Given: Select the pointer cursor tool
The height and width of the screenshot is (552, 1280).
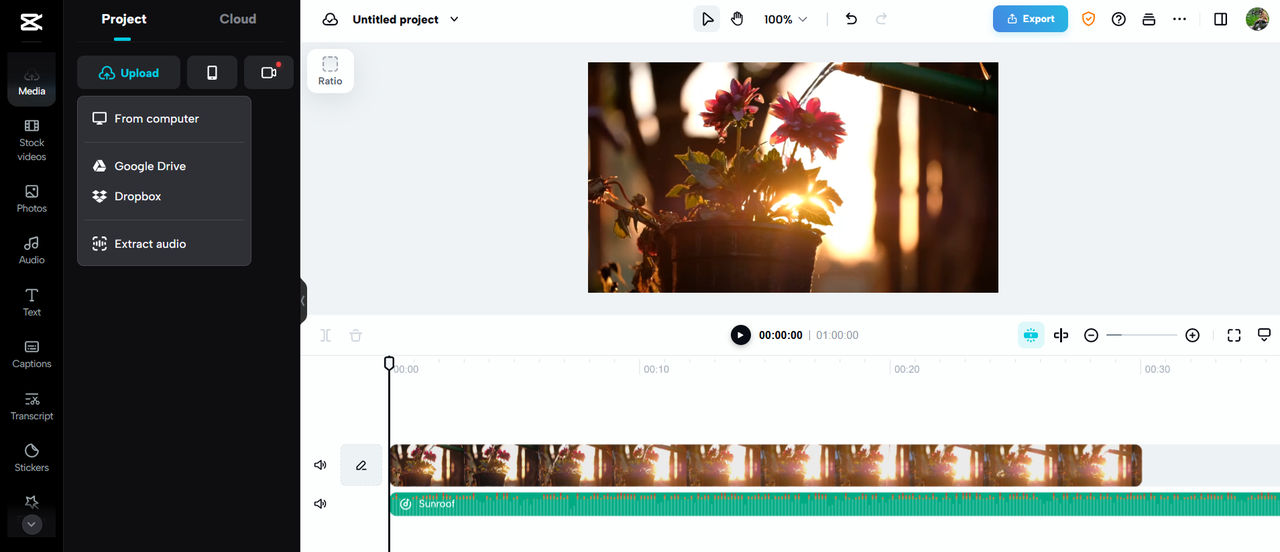Looking at the screenshot, I should 708,19.
